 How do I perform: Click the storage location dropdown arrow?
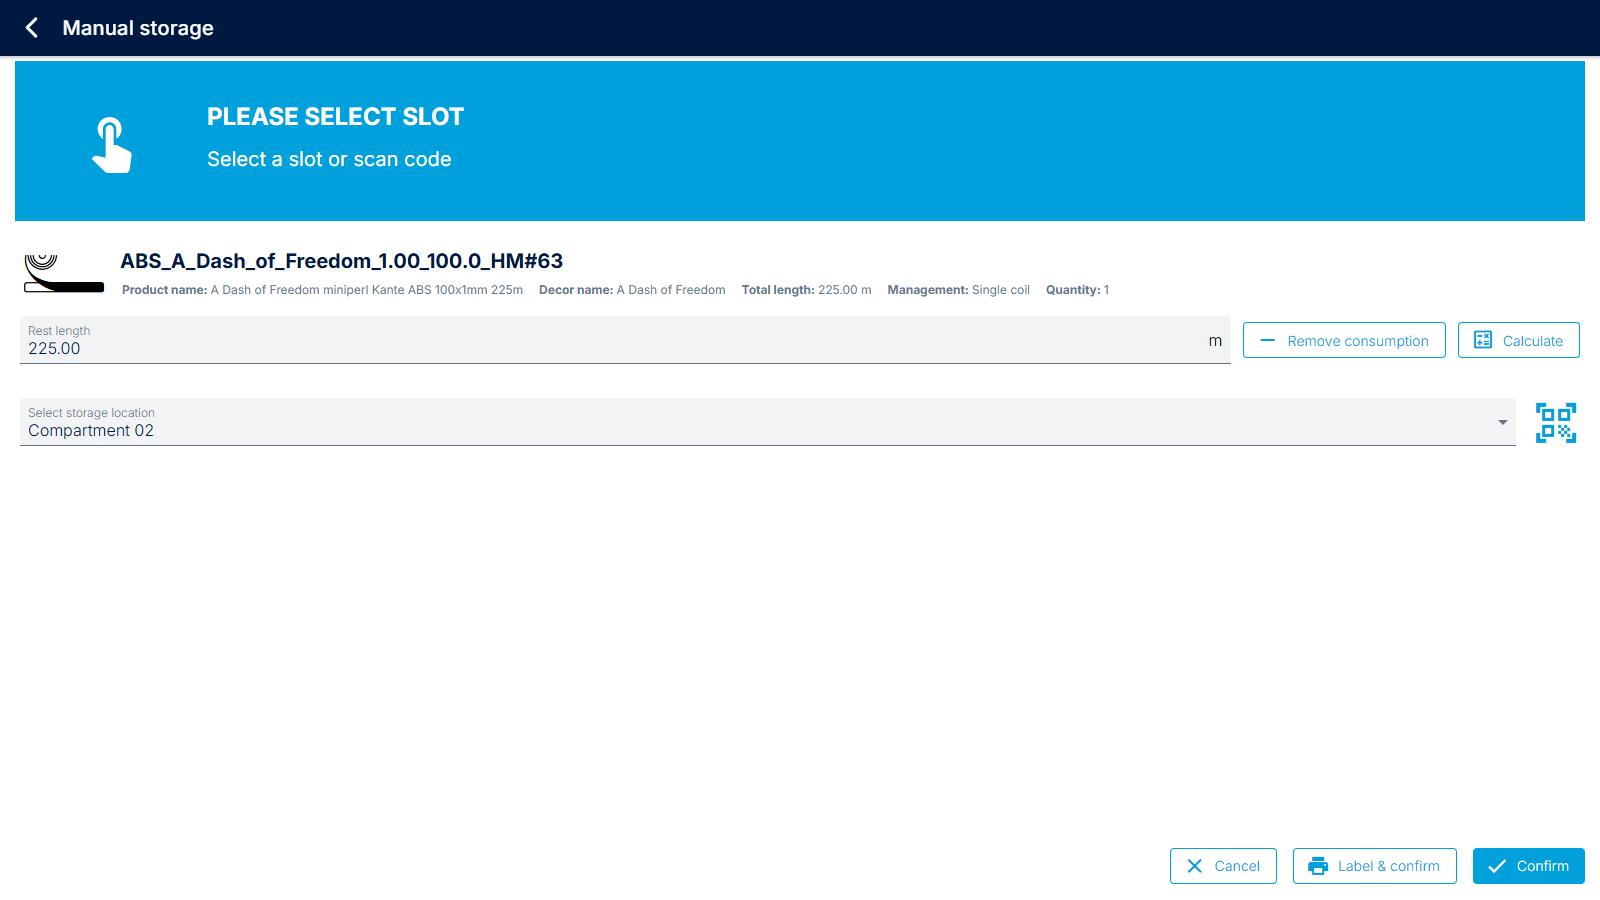(x=1502, y=423)
